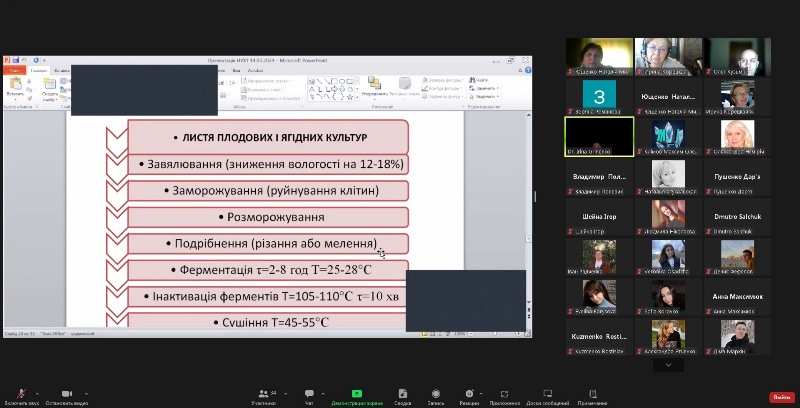Expand shapes gallery more arrow
Image resolution: width=800 pixels, height=408 pixels.
pos(358,97)
